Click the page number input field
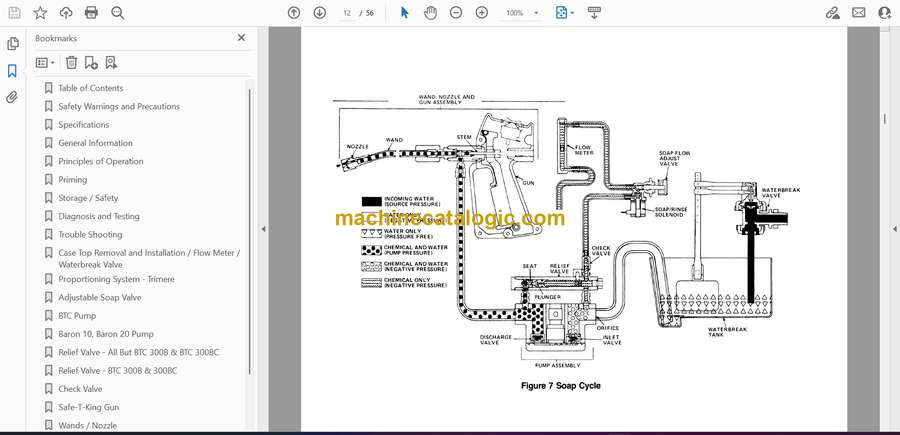This screenshot has height=435, width=900. click(347, 13)
